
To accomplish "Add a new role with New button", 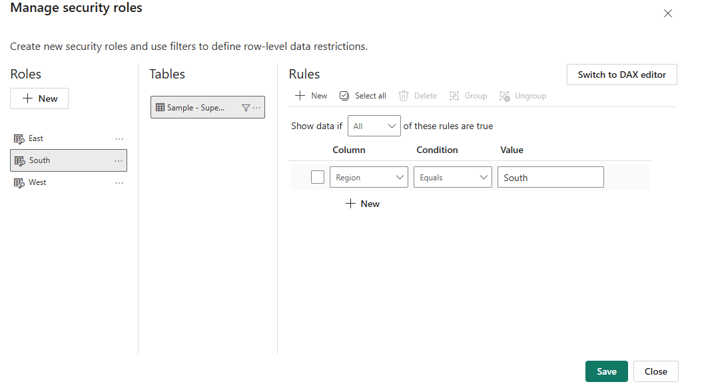I will point(39,99).
